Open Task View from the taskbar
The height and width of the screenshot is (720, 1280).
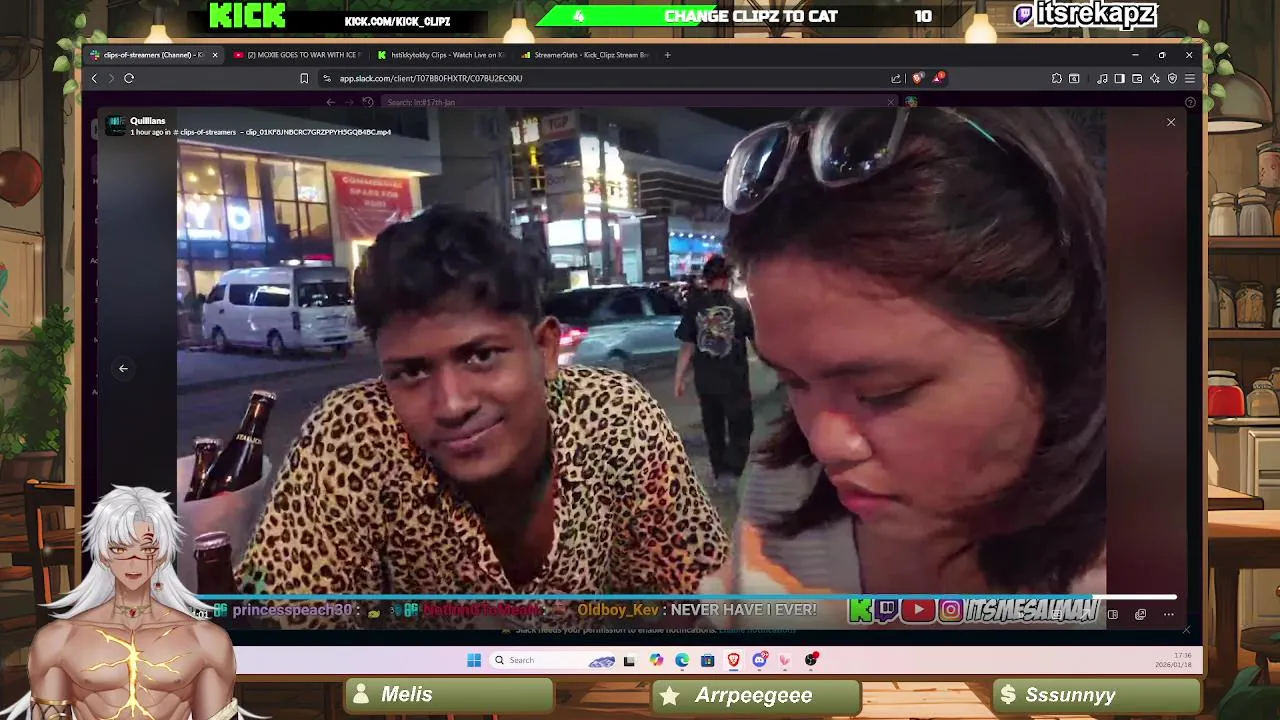(x=629, y=660)
